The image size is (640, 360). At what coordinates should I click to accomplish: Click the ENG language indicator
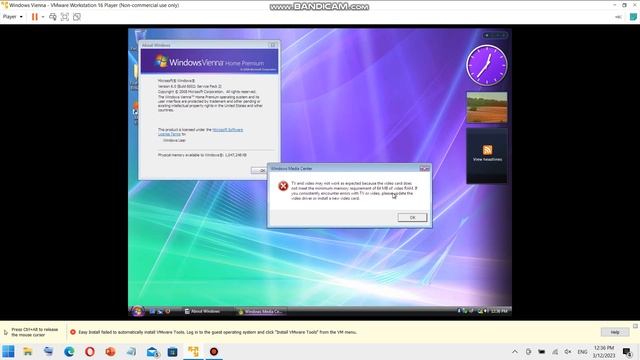[x=582, y=352]
